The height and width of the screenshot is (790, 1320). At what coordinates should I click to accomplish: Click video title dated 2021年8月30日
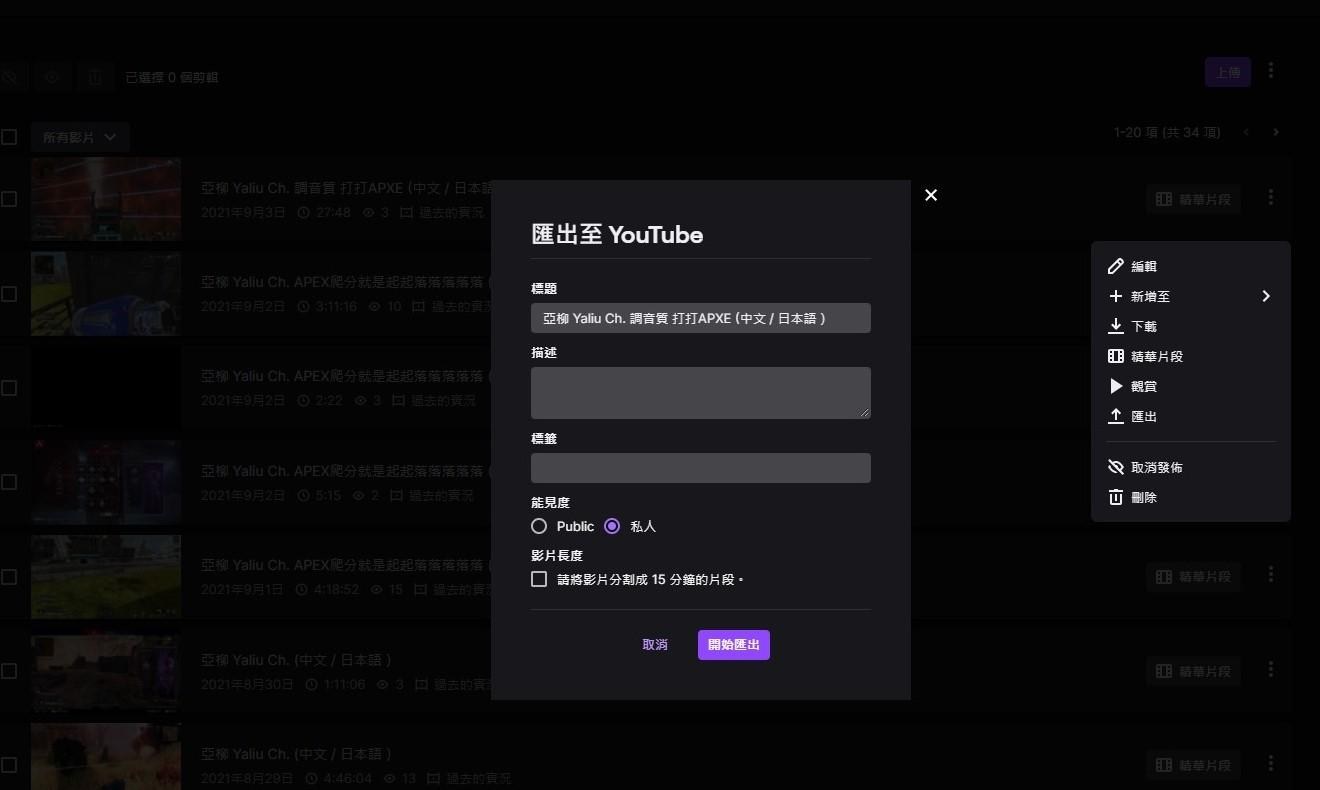(296, 660)
